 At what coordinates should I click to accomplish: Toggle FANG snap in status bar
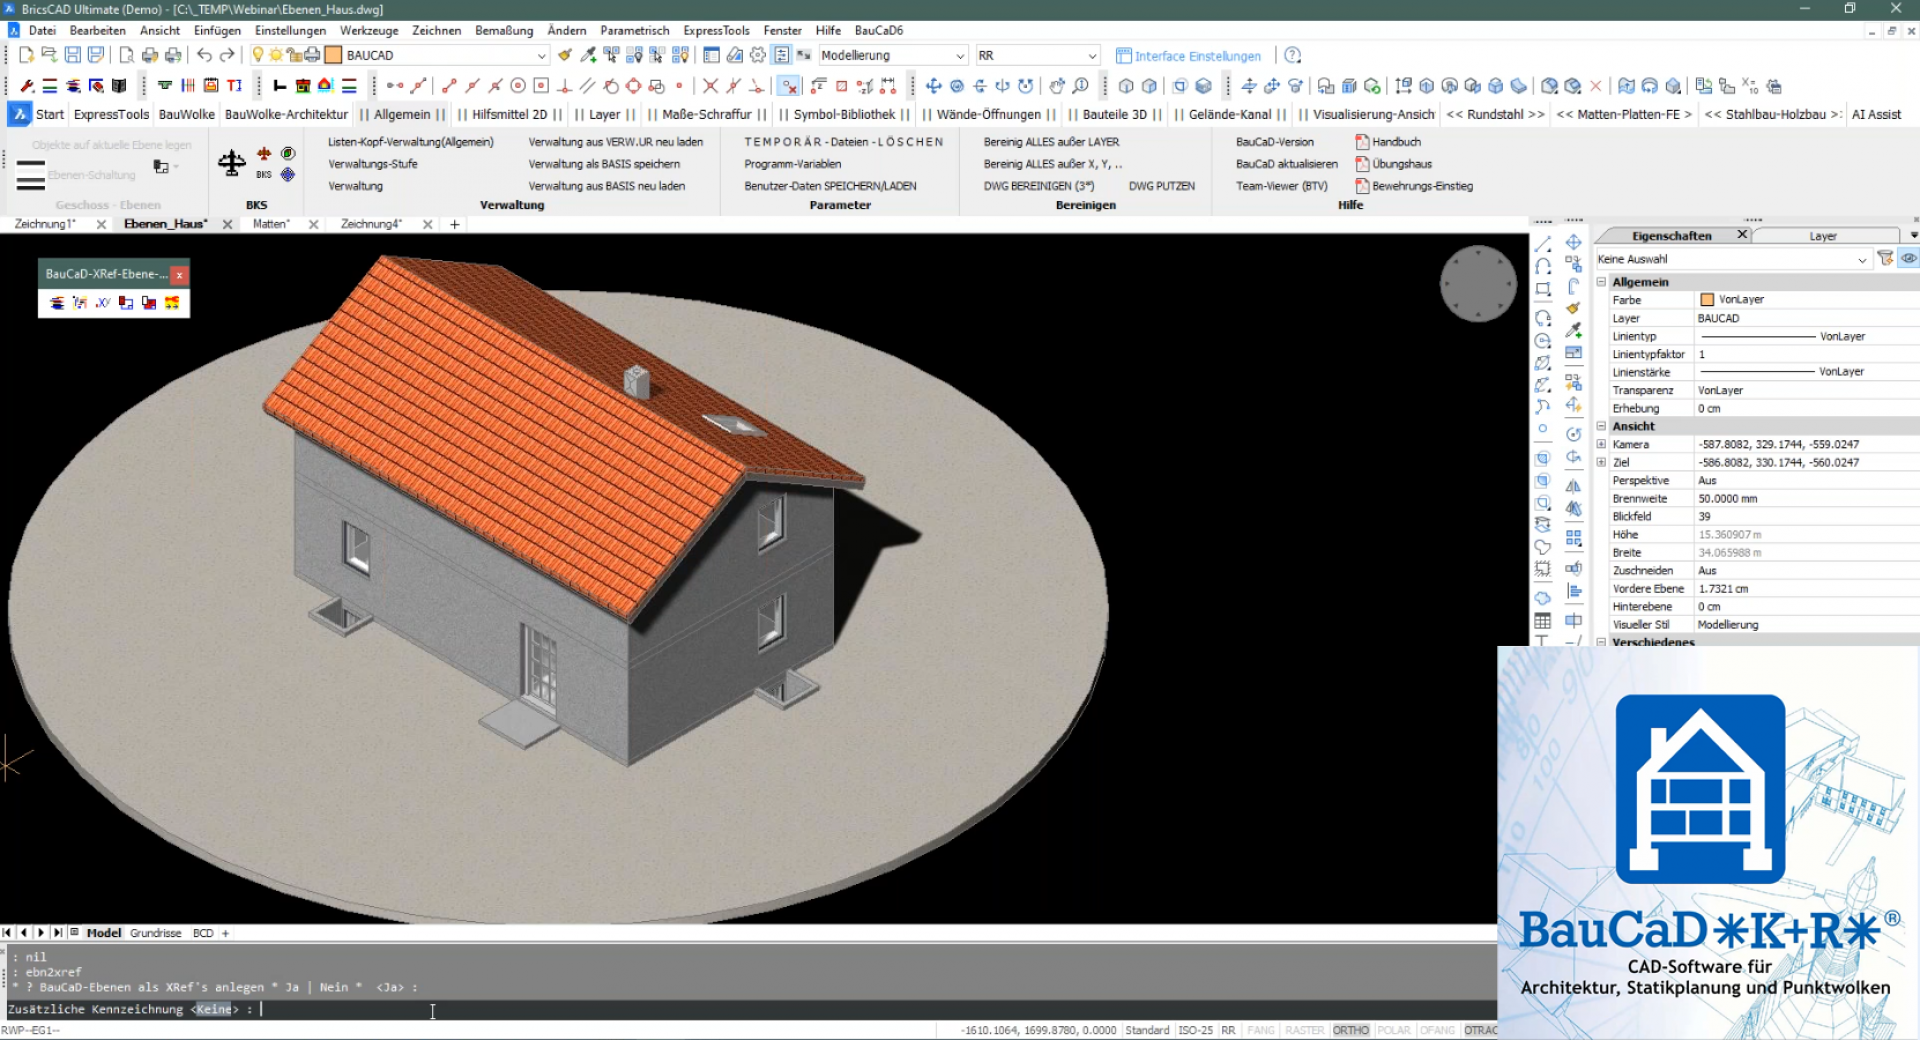coord(1261,1030)
